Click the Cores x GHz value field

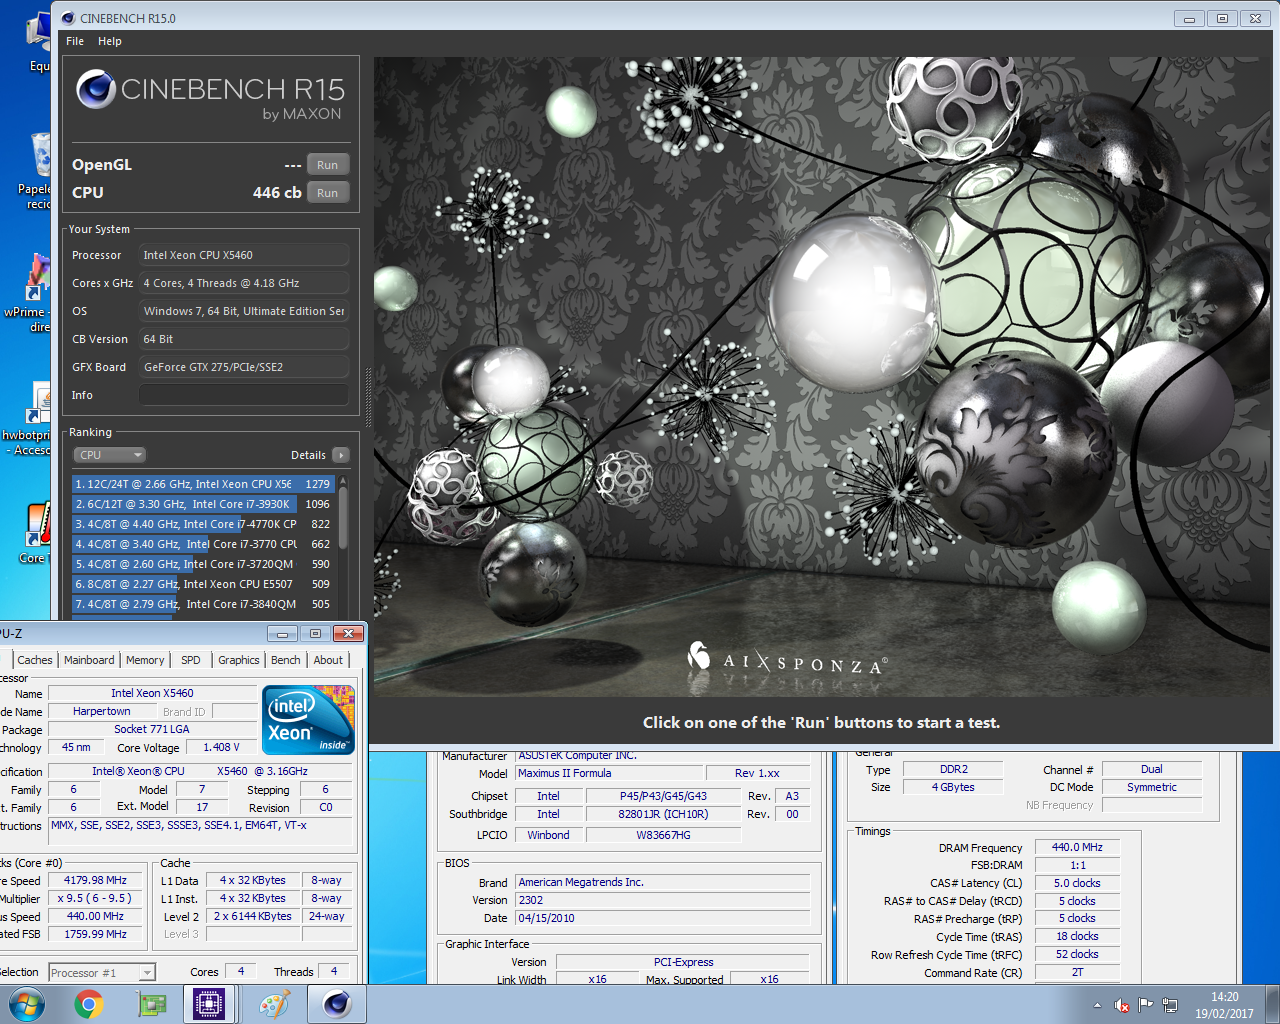[x=244, y=283]
